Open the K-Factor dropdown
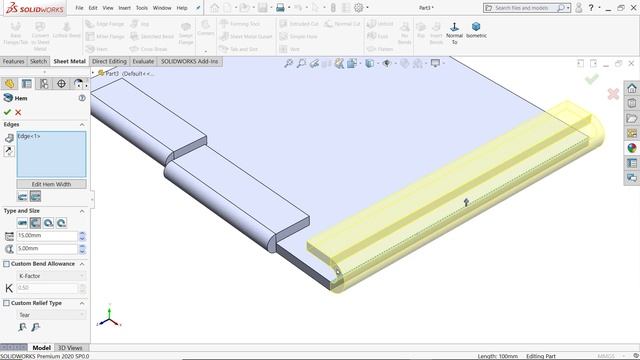The height and width of the screenshot is (360, 640). pyautogui.click(x=51, y=276)
